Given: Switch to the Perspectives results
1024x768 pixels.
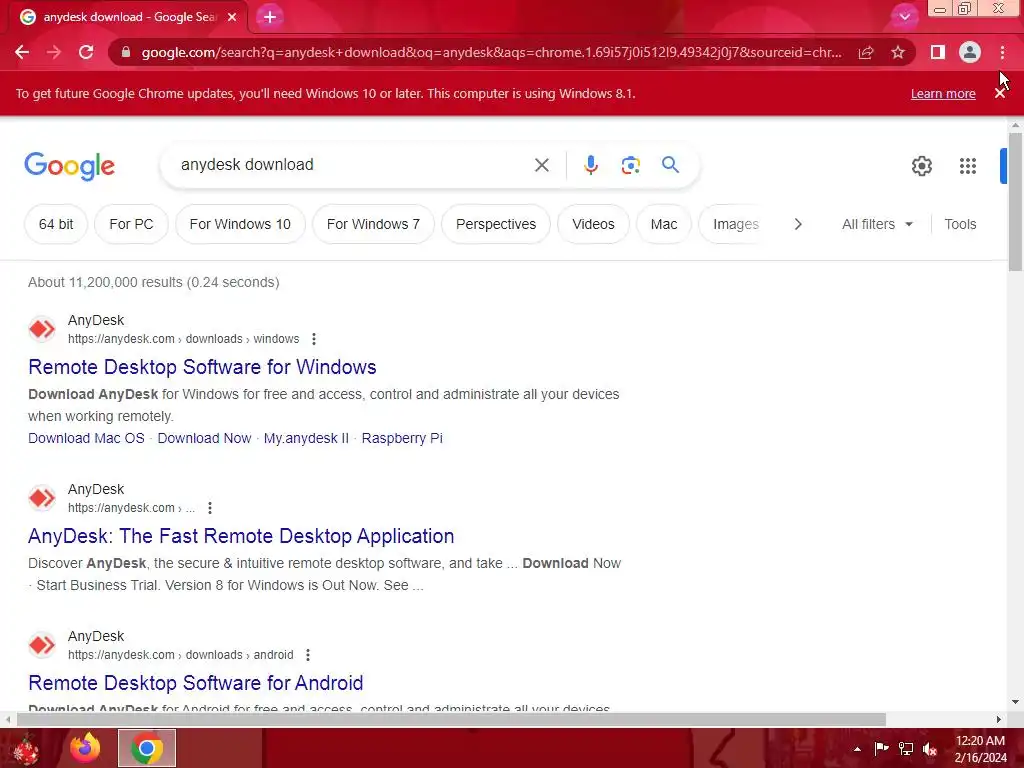Looking at the screenshot, I should (496, 224).
